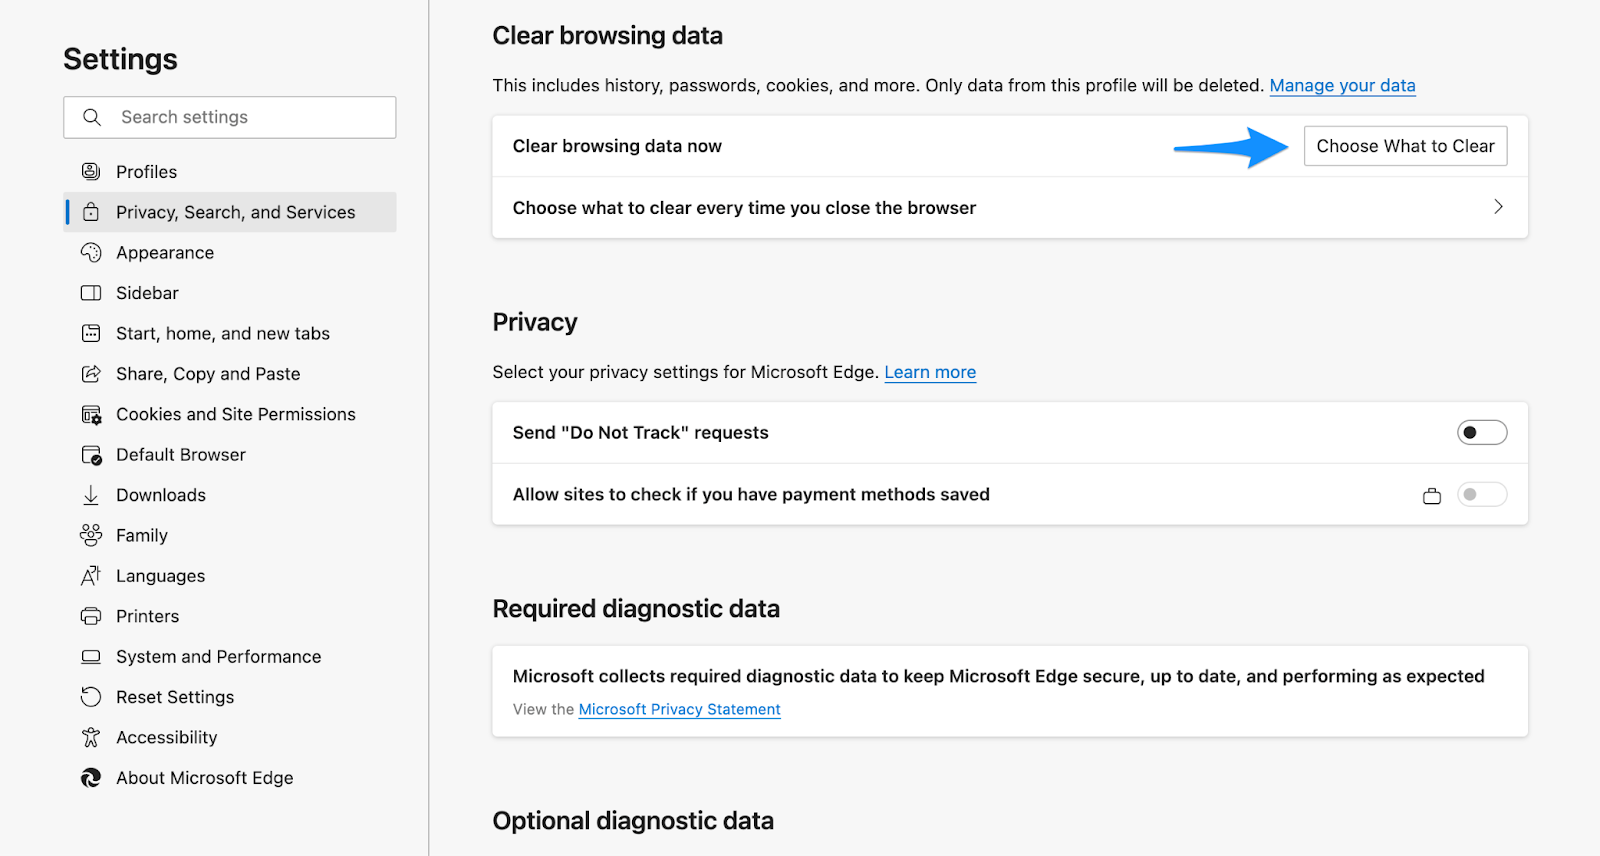Click the Printers icon
The image size is (1600, 856).
pyautogui.click(x=91, y=616)
